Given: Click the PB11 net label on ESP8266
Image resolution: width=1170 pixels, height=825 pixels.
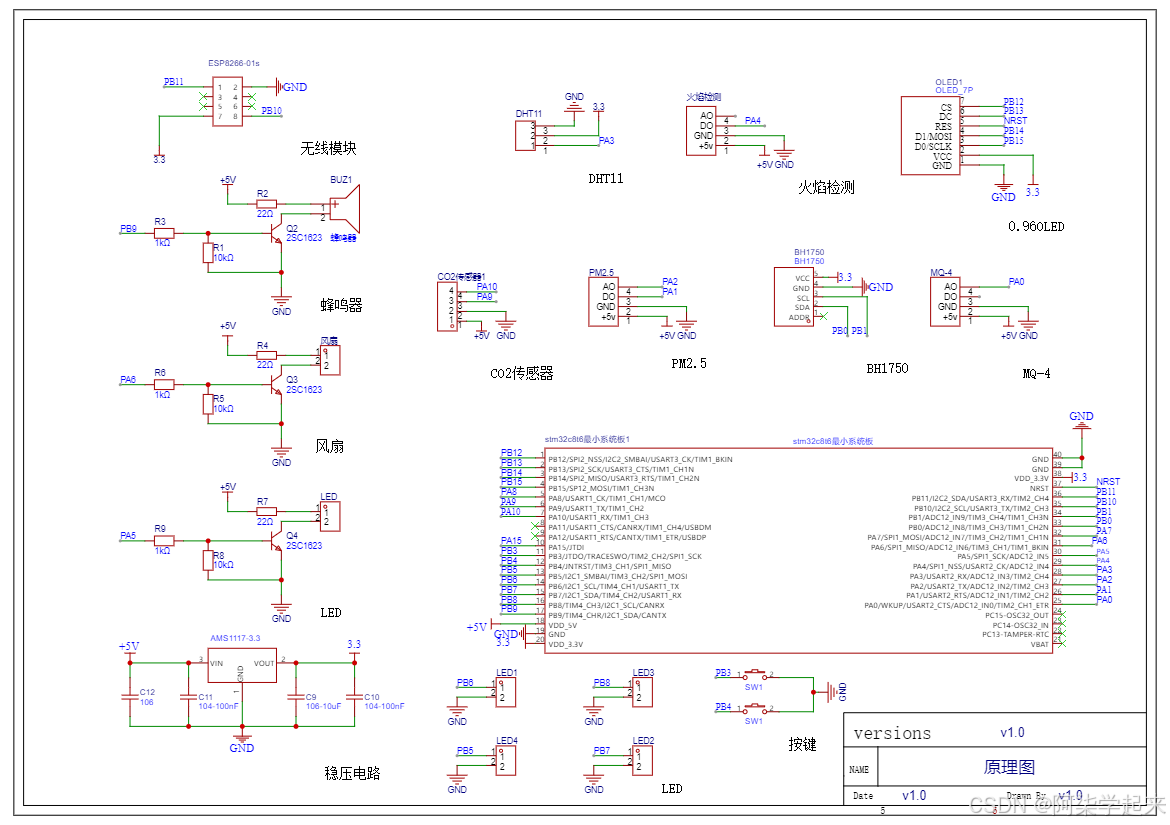Looking at the screenshot, I should pos(174,82).
